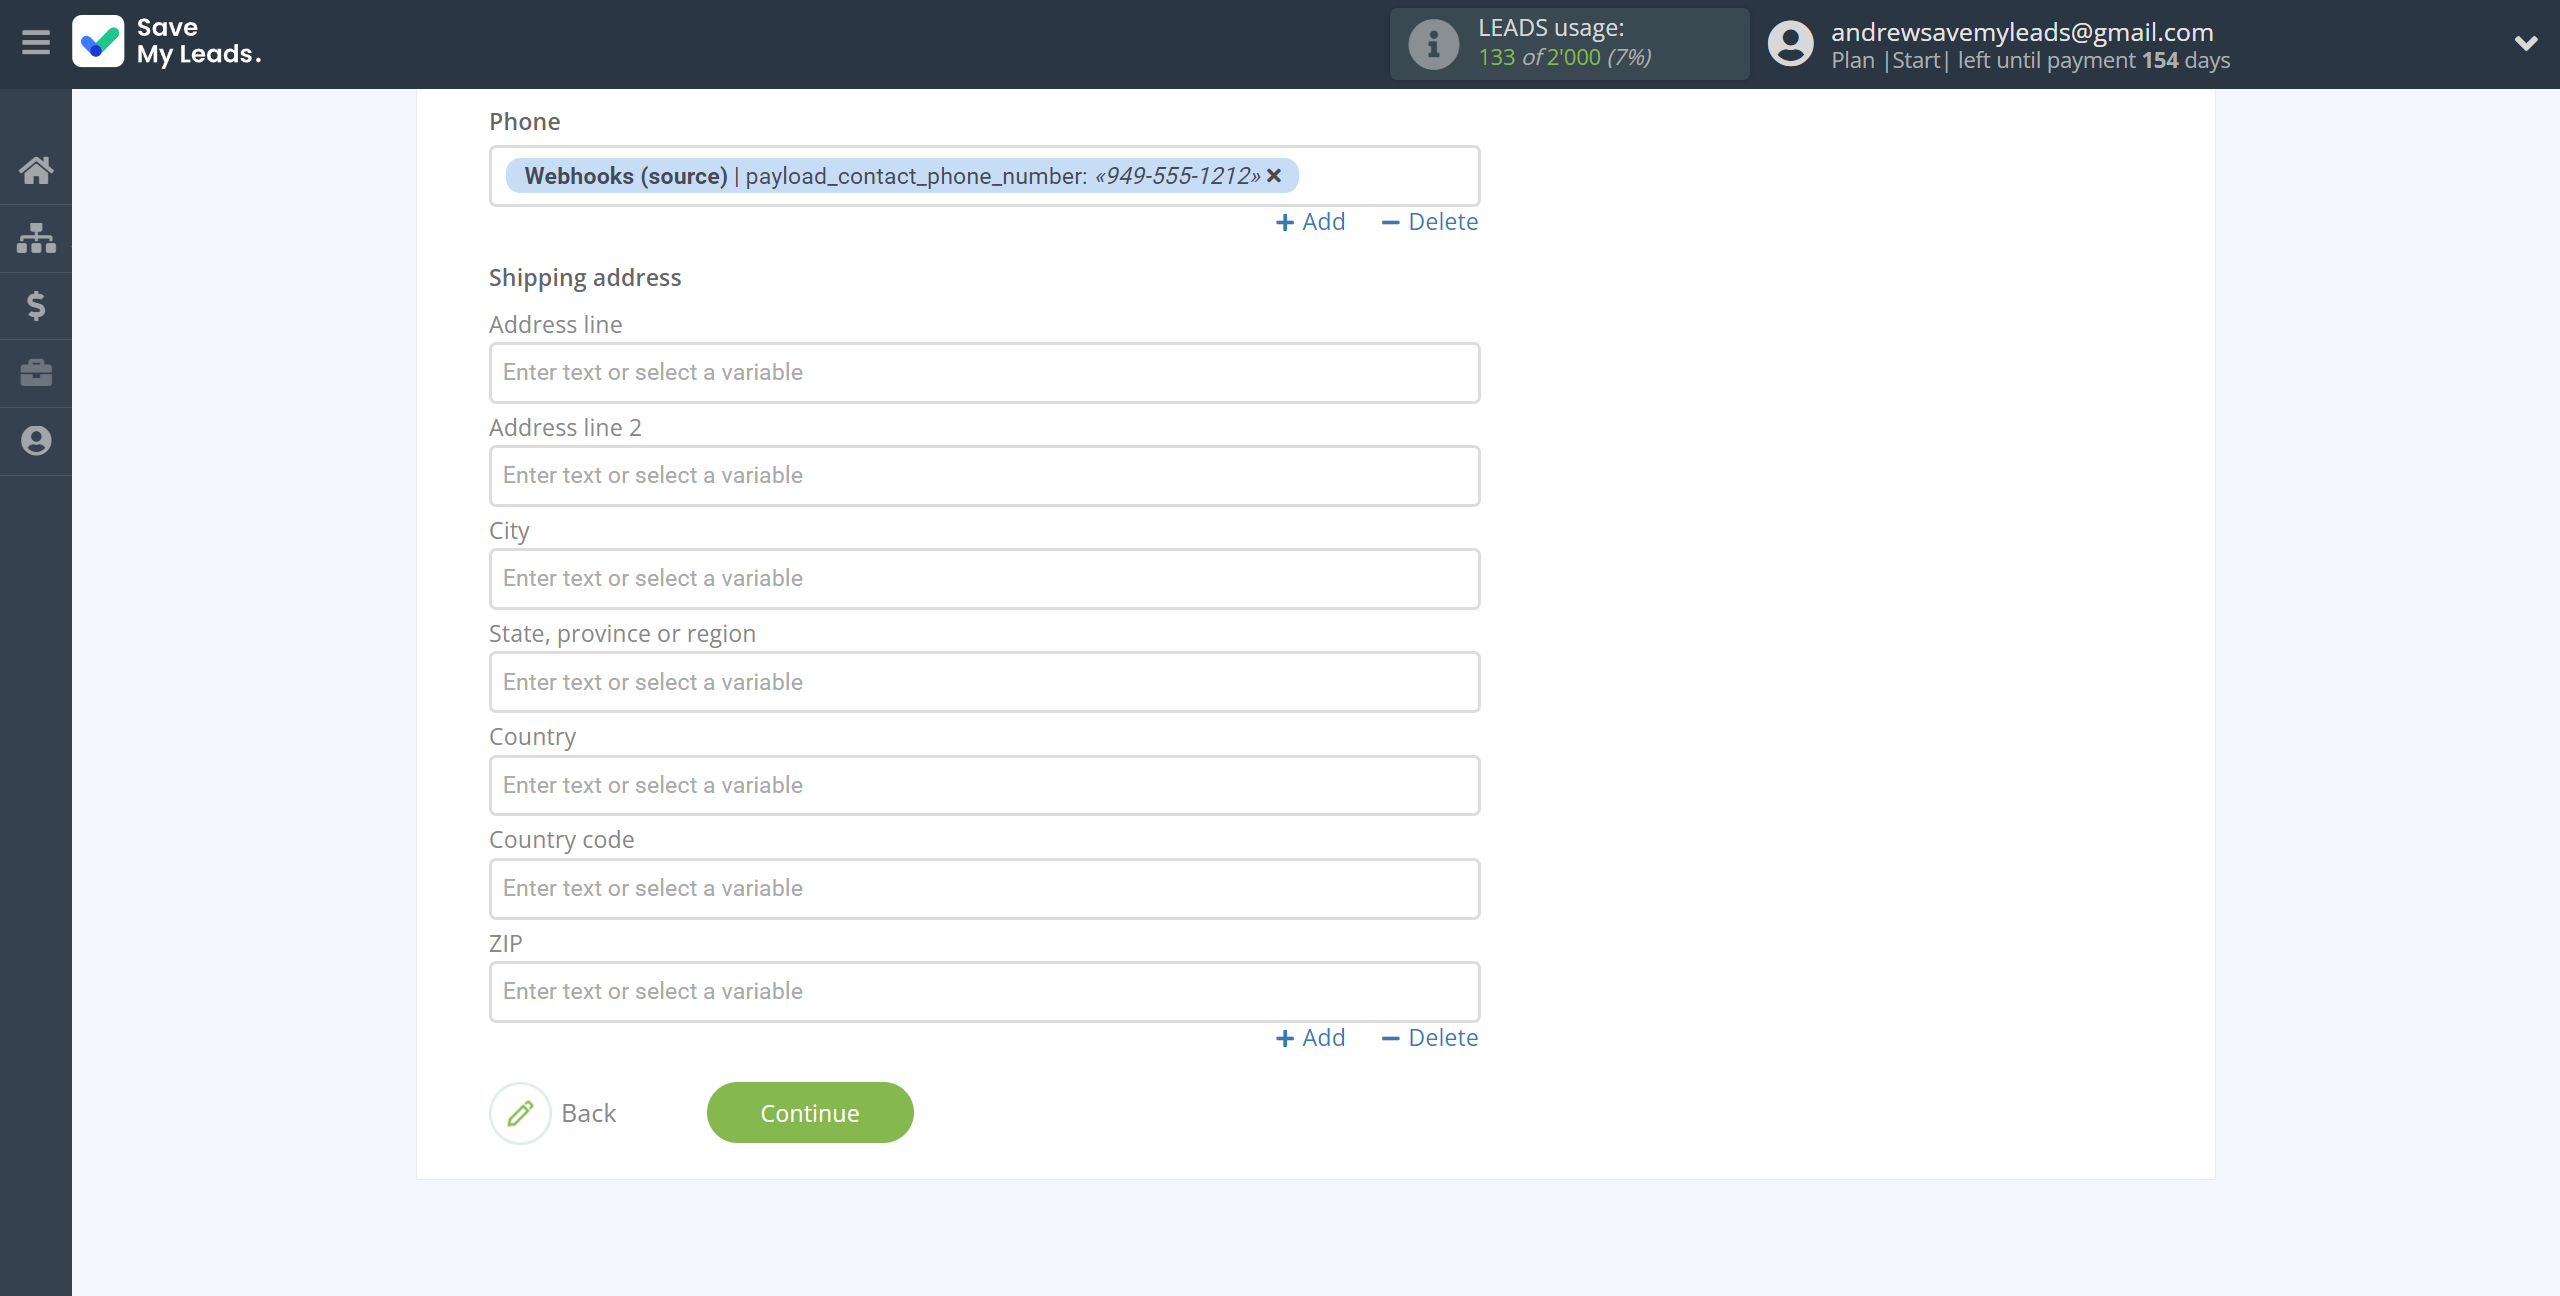Click the Phone field variable tag
The image size is (2560, 1296).
(x=901, y=176)
